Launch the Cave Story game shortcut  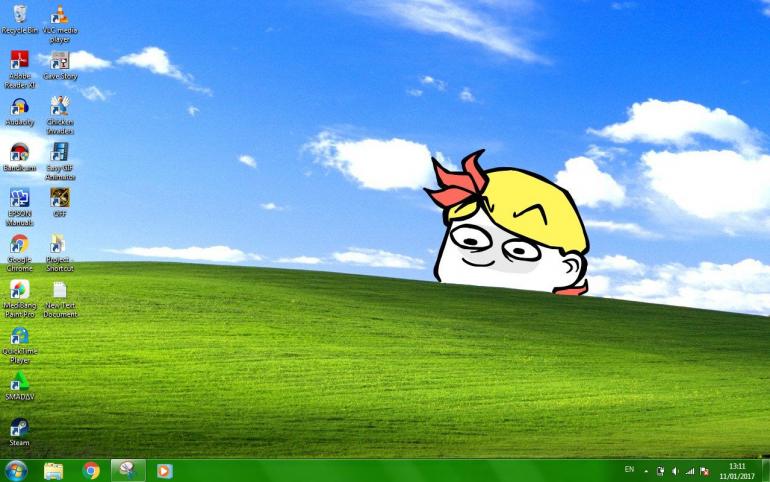pyautogui.click(x=60, y=65)
